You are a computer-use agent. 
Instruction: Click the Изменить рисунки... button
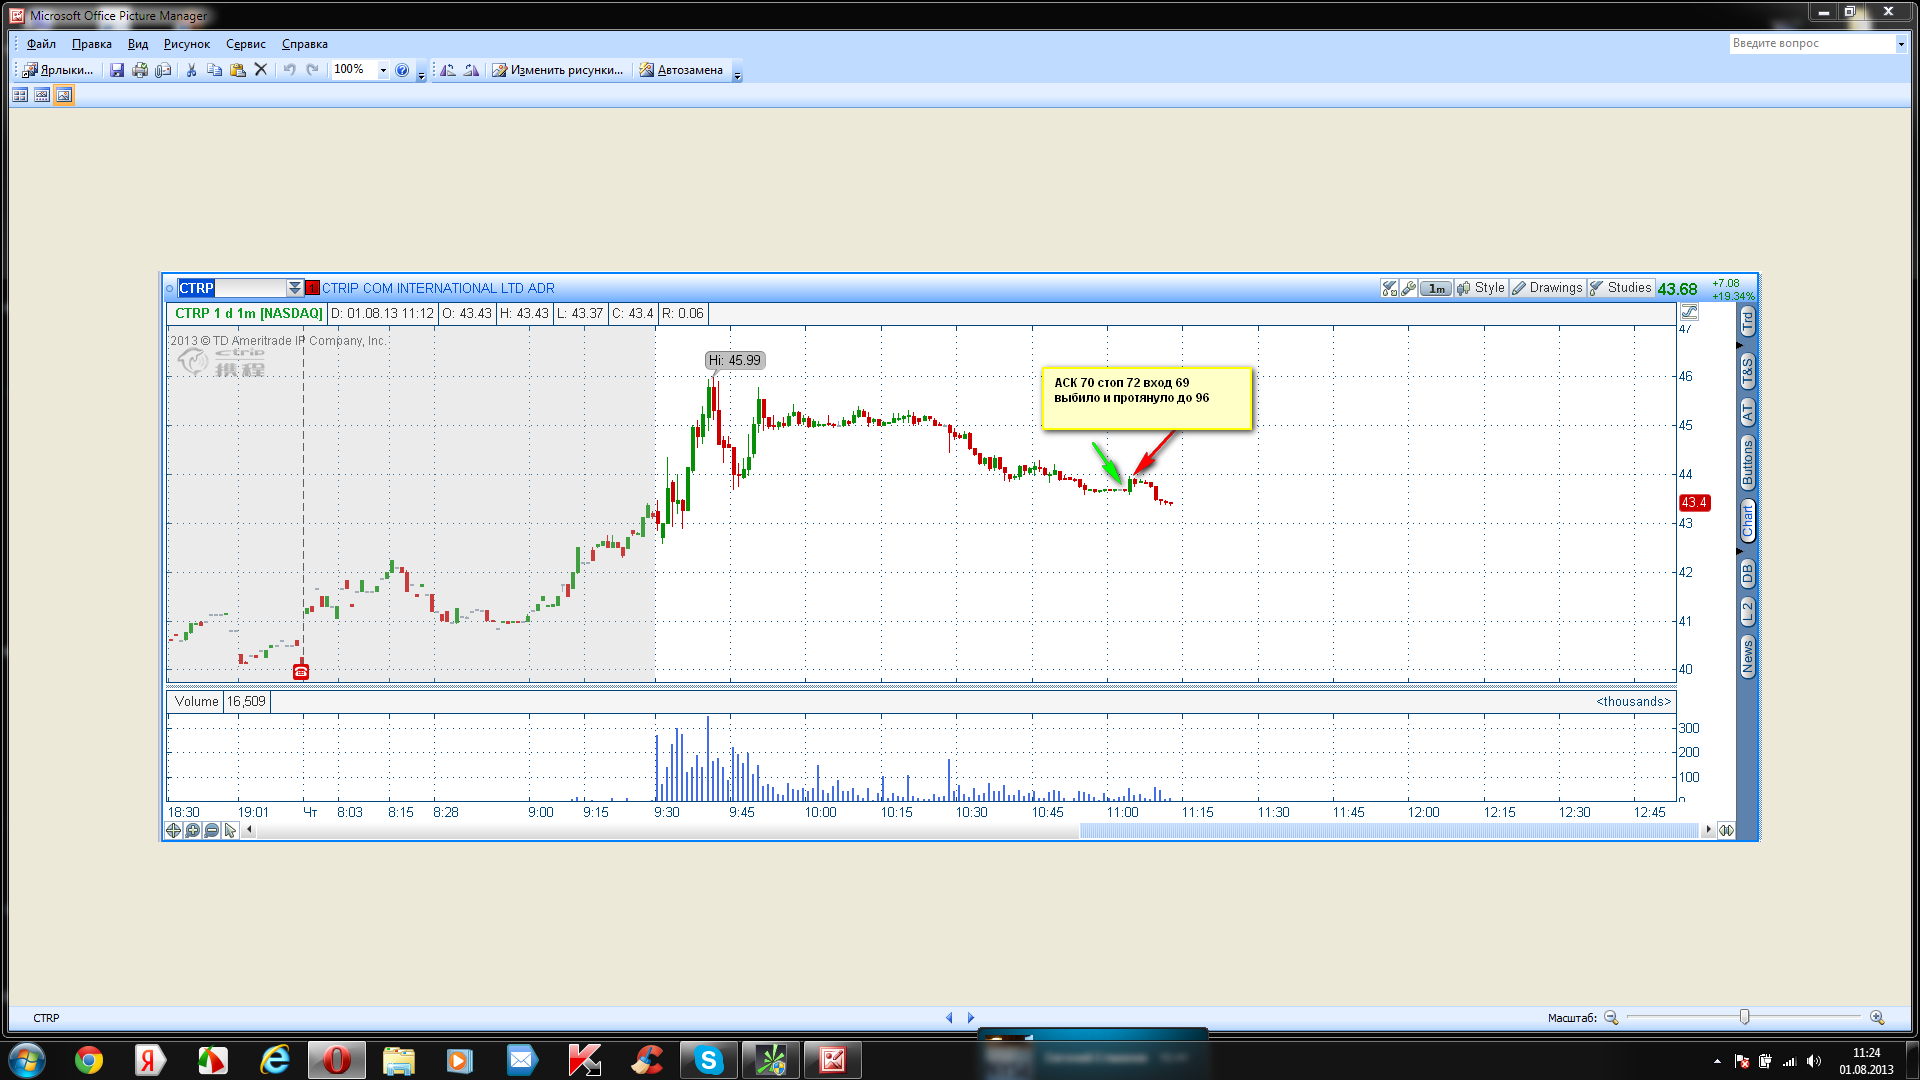coord(558,70)
